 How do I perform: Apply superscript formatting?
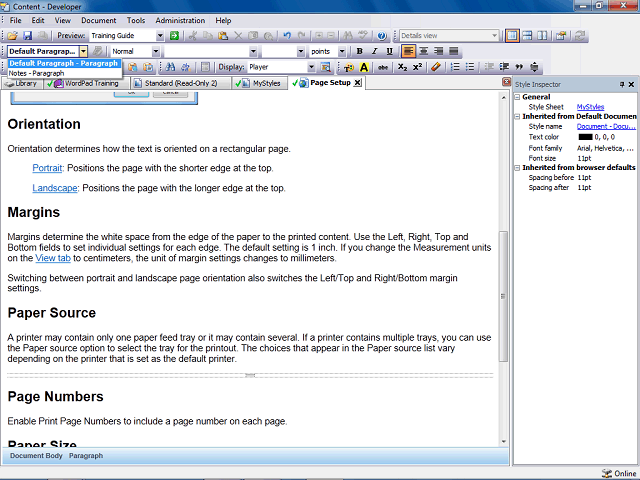(417, 67)
